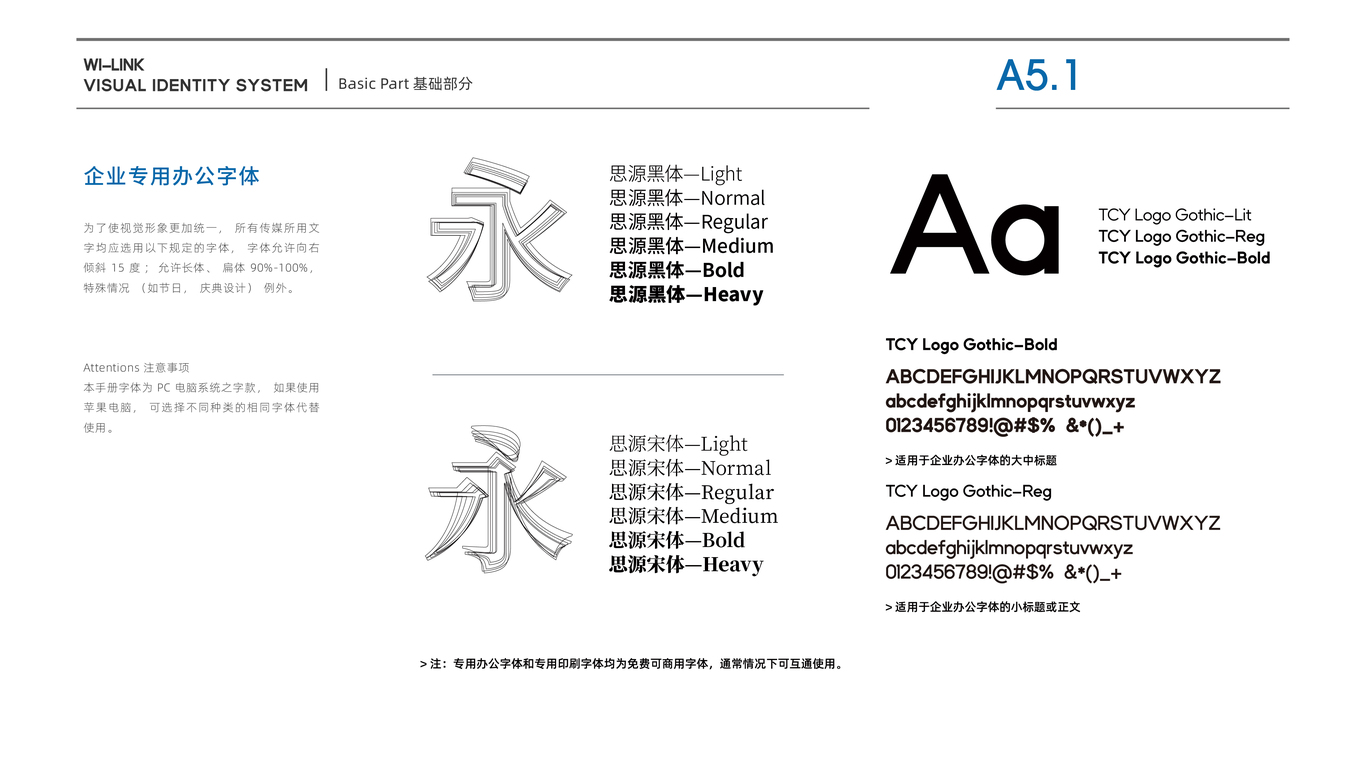Select the text 思源黑体—Regular
The width and height of the screenshot is (1366, 768).
tap(689, 222)
